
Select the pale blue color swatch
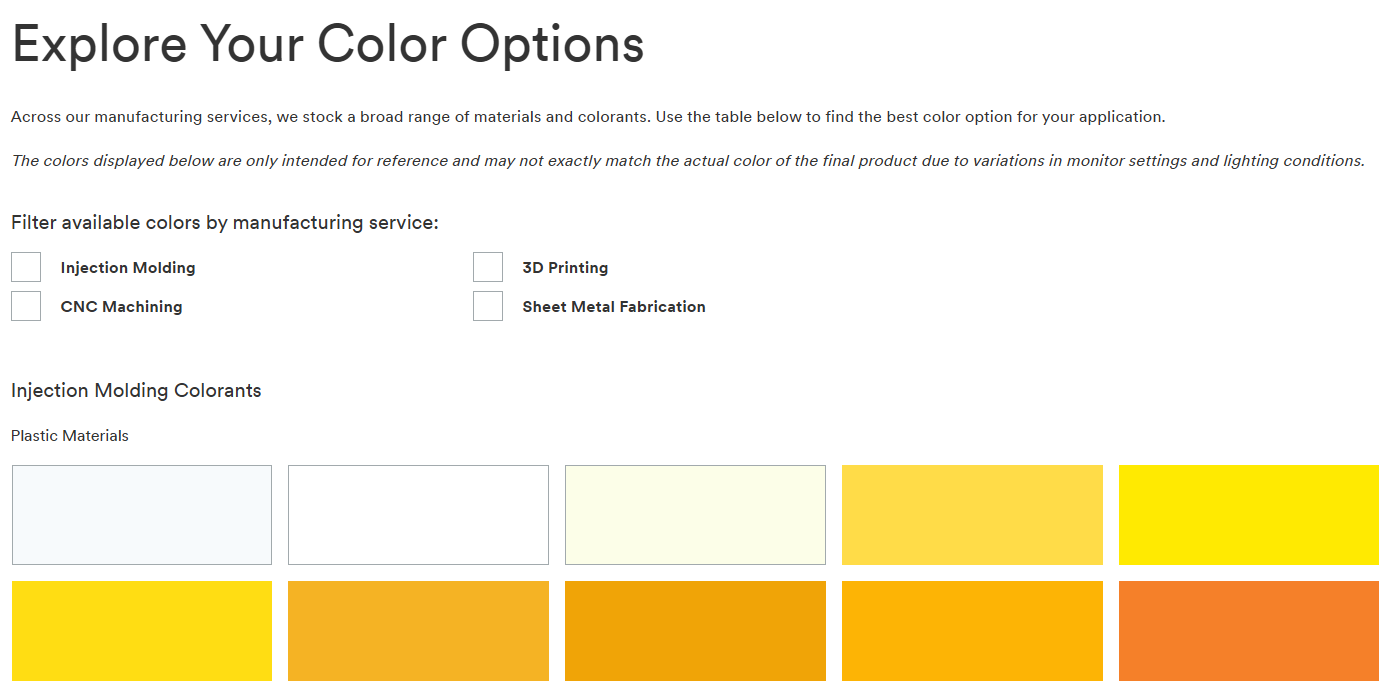pos(141,514)
